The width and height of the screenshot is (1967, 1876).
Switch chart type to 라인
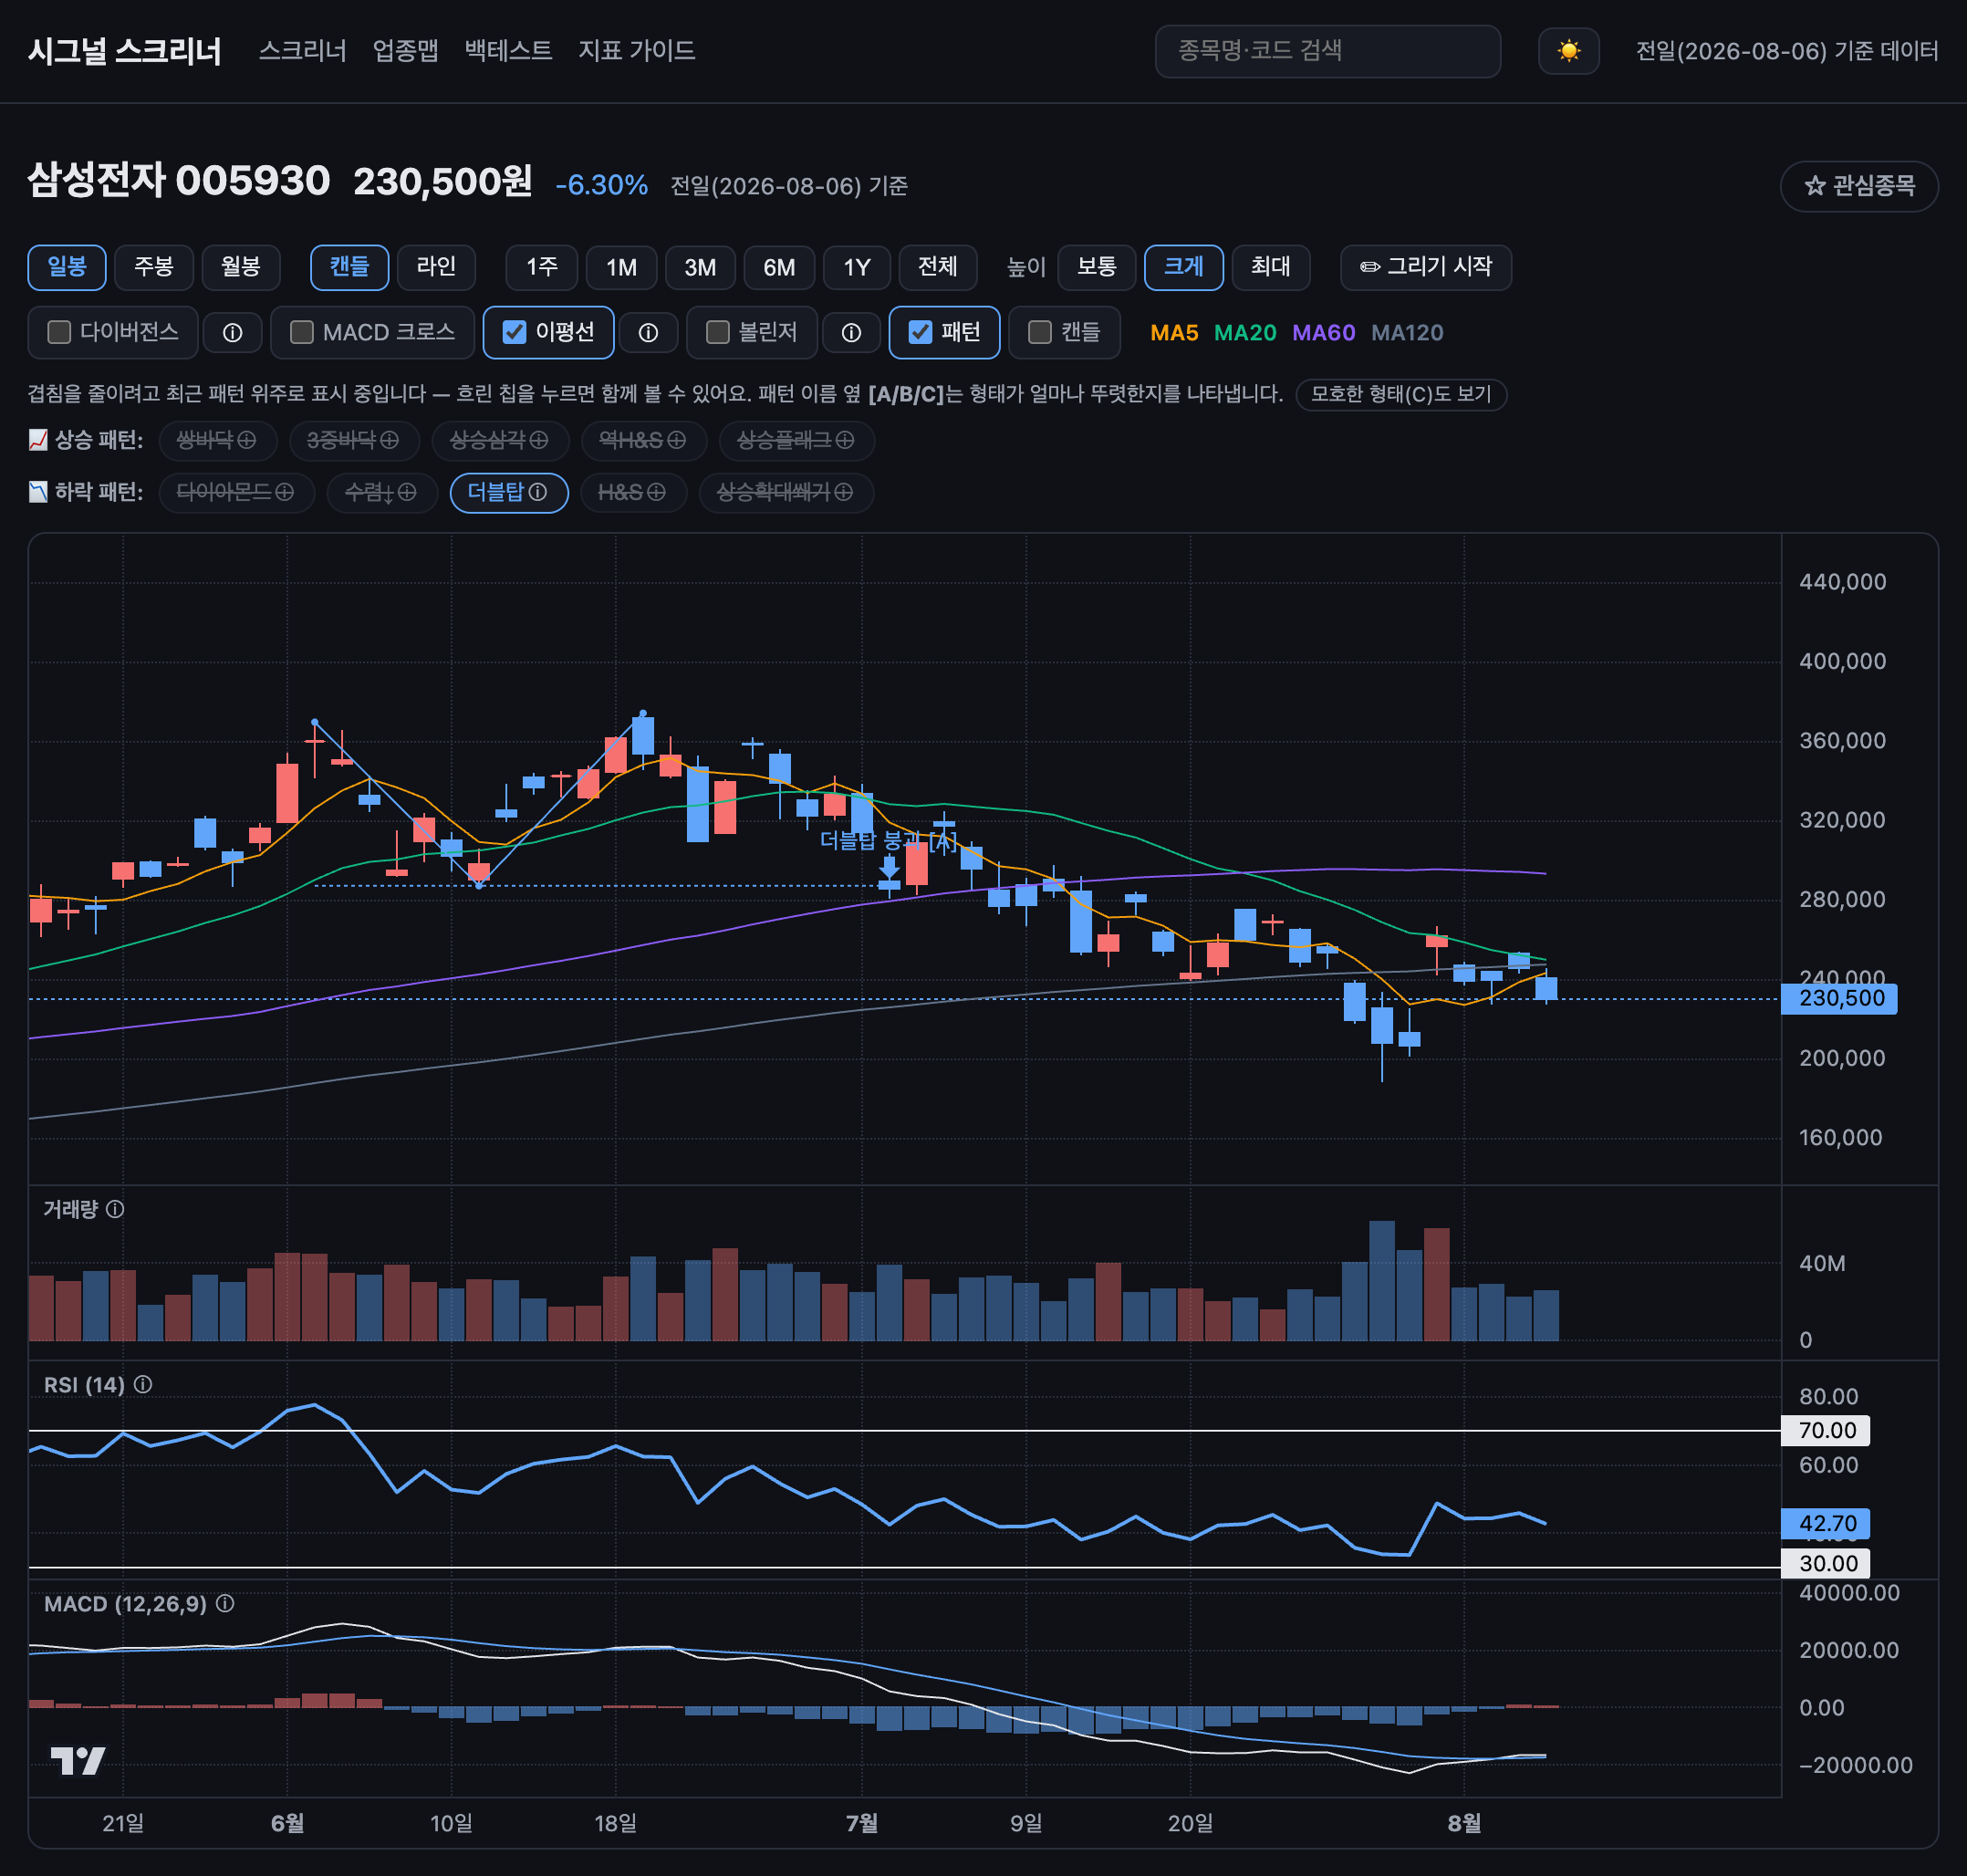point(437,267)
